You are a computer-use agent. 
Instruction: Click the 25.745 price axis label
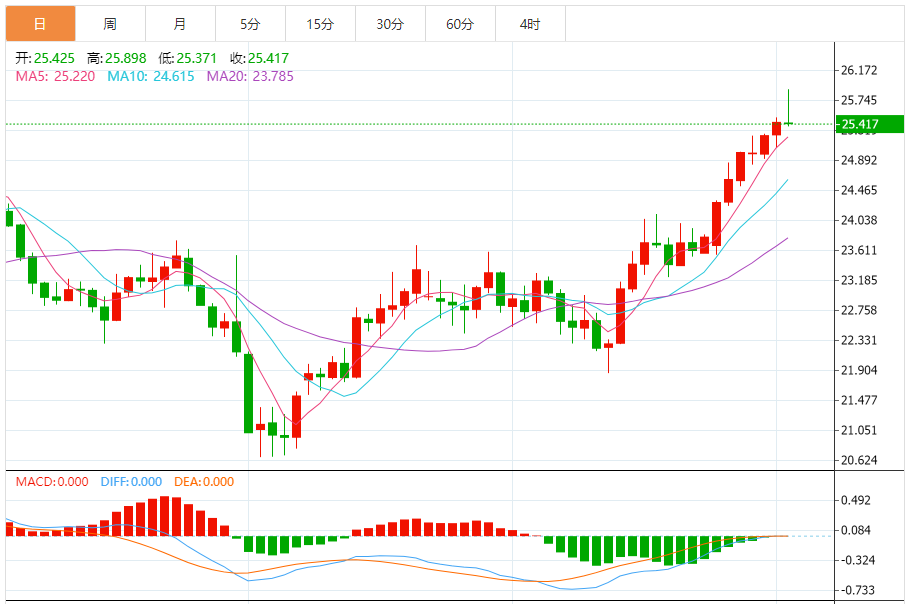pyautogui.click(x=860, y=100)
